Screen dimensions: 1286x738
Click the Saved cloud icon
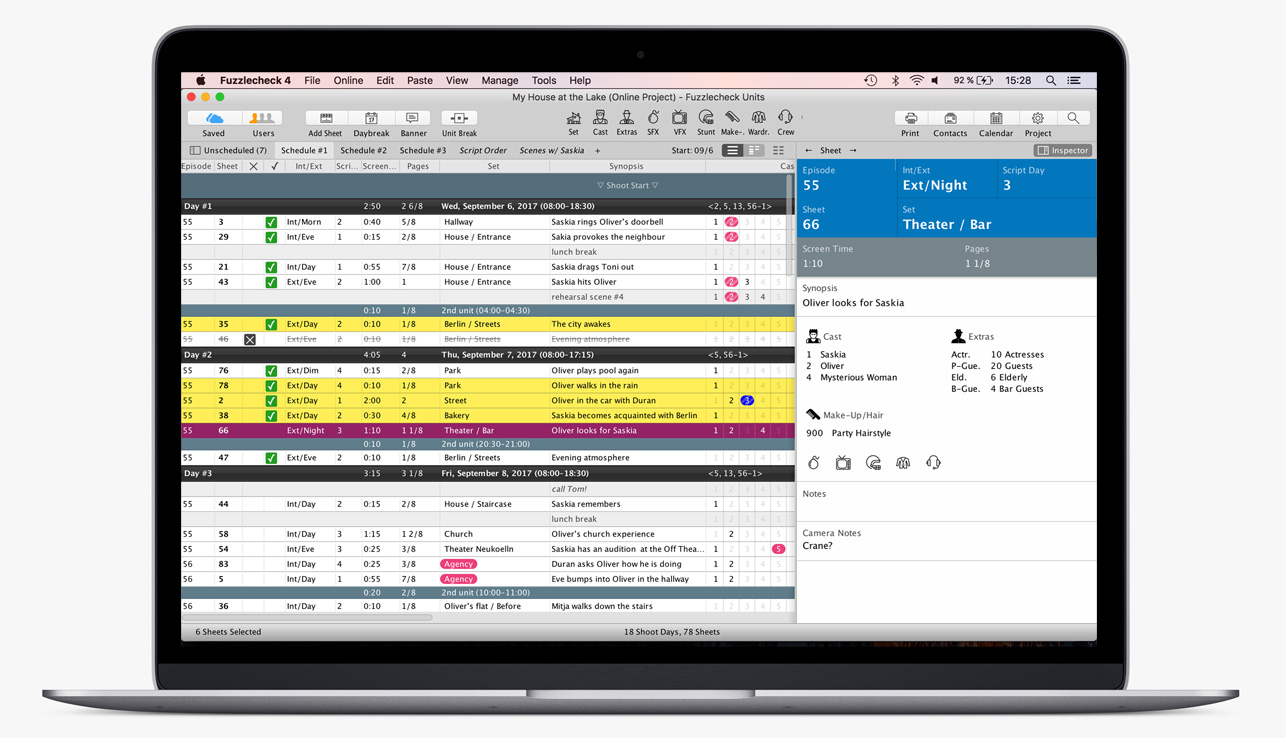pos(213,119)
